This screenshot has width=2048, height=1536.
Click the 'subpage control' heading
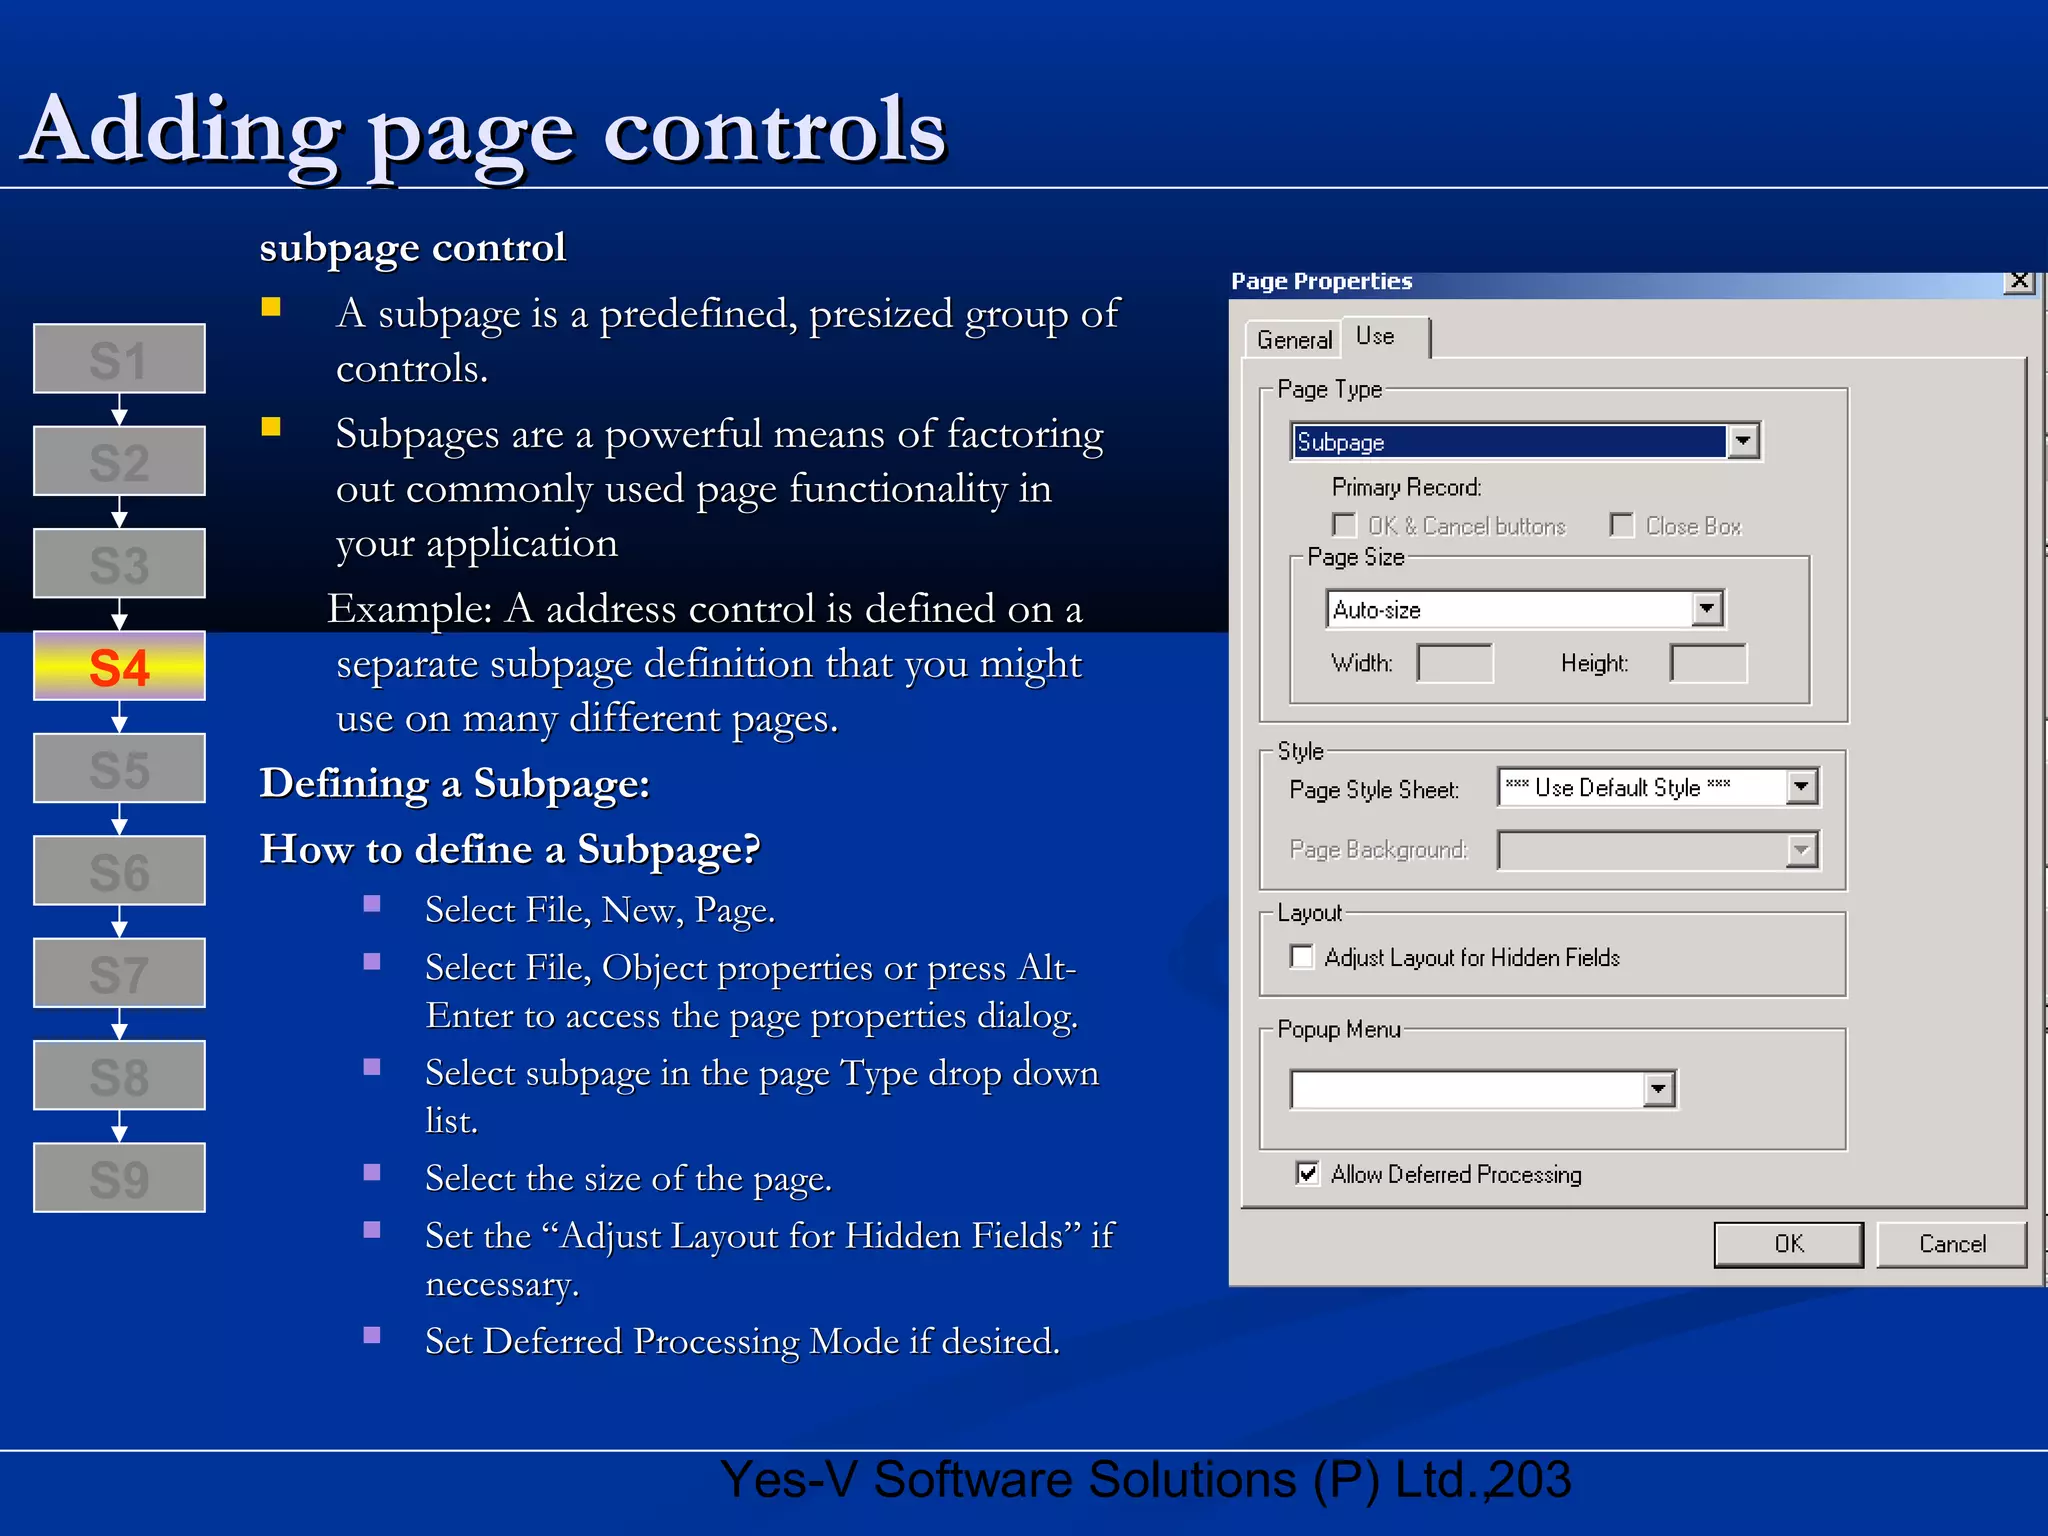[x=412, y=248]
